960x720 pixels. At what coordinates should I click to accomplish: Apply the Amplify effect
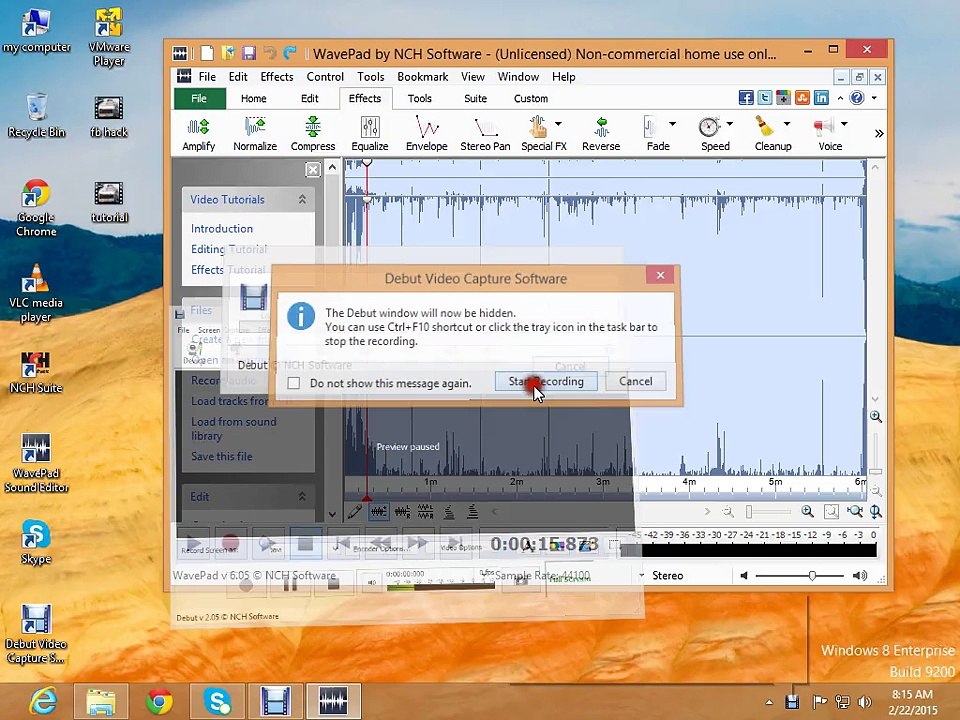198,133
